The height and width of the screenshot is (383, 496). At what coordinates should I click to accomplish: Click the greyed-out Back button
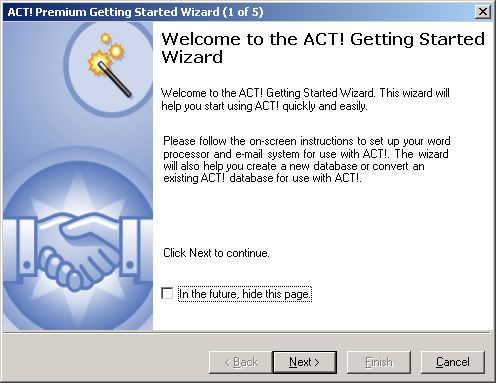(x=241, y=362)
